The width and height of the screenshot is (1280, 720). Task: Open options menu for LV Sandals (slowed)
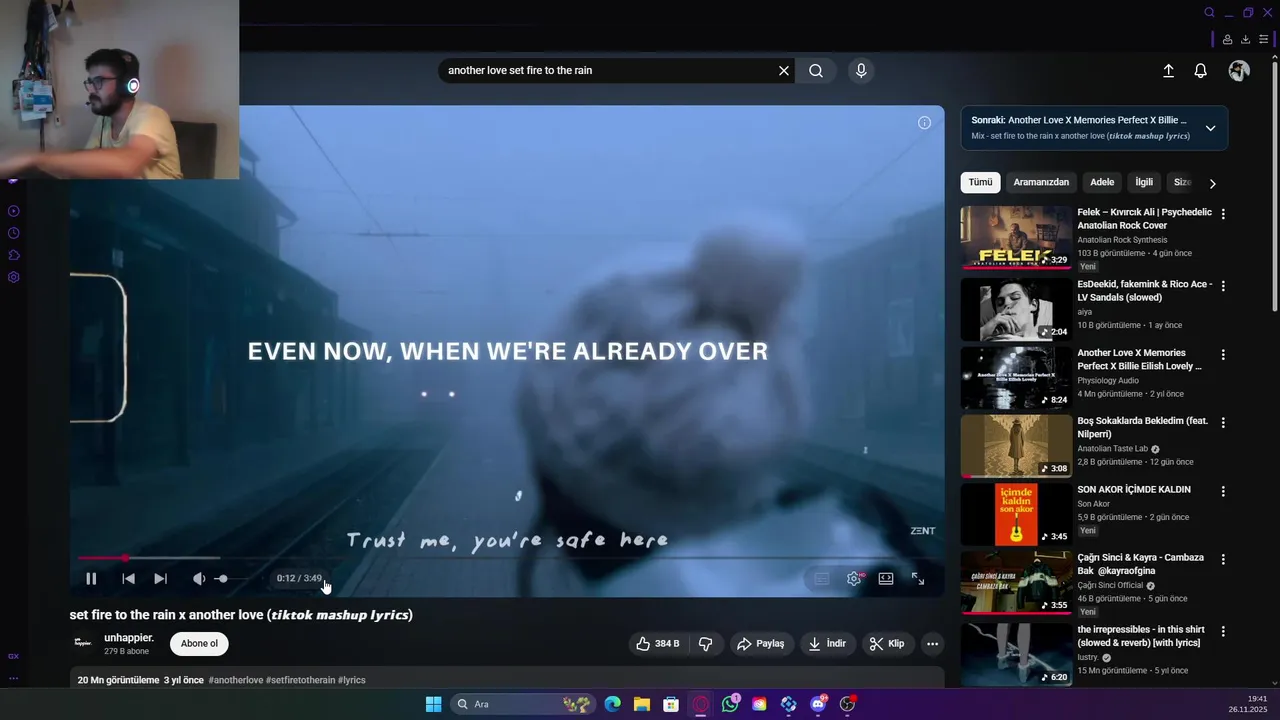pos(1223,286)
